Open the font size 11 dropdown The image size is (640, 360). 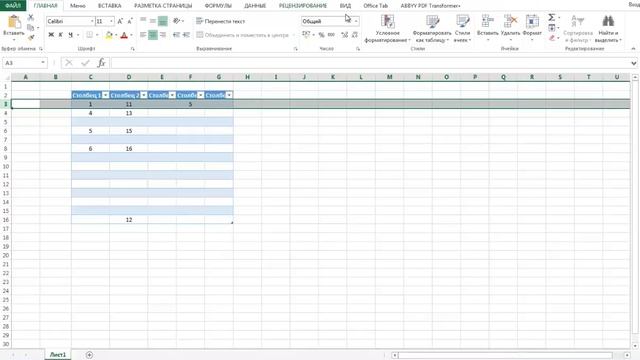tap(111, 21)
